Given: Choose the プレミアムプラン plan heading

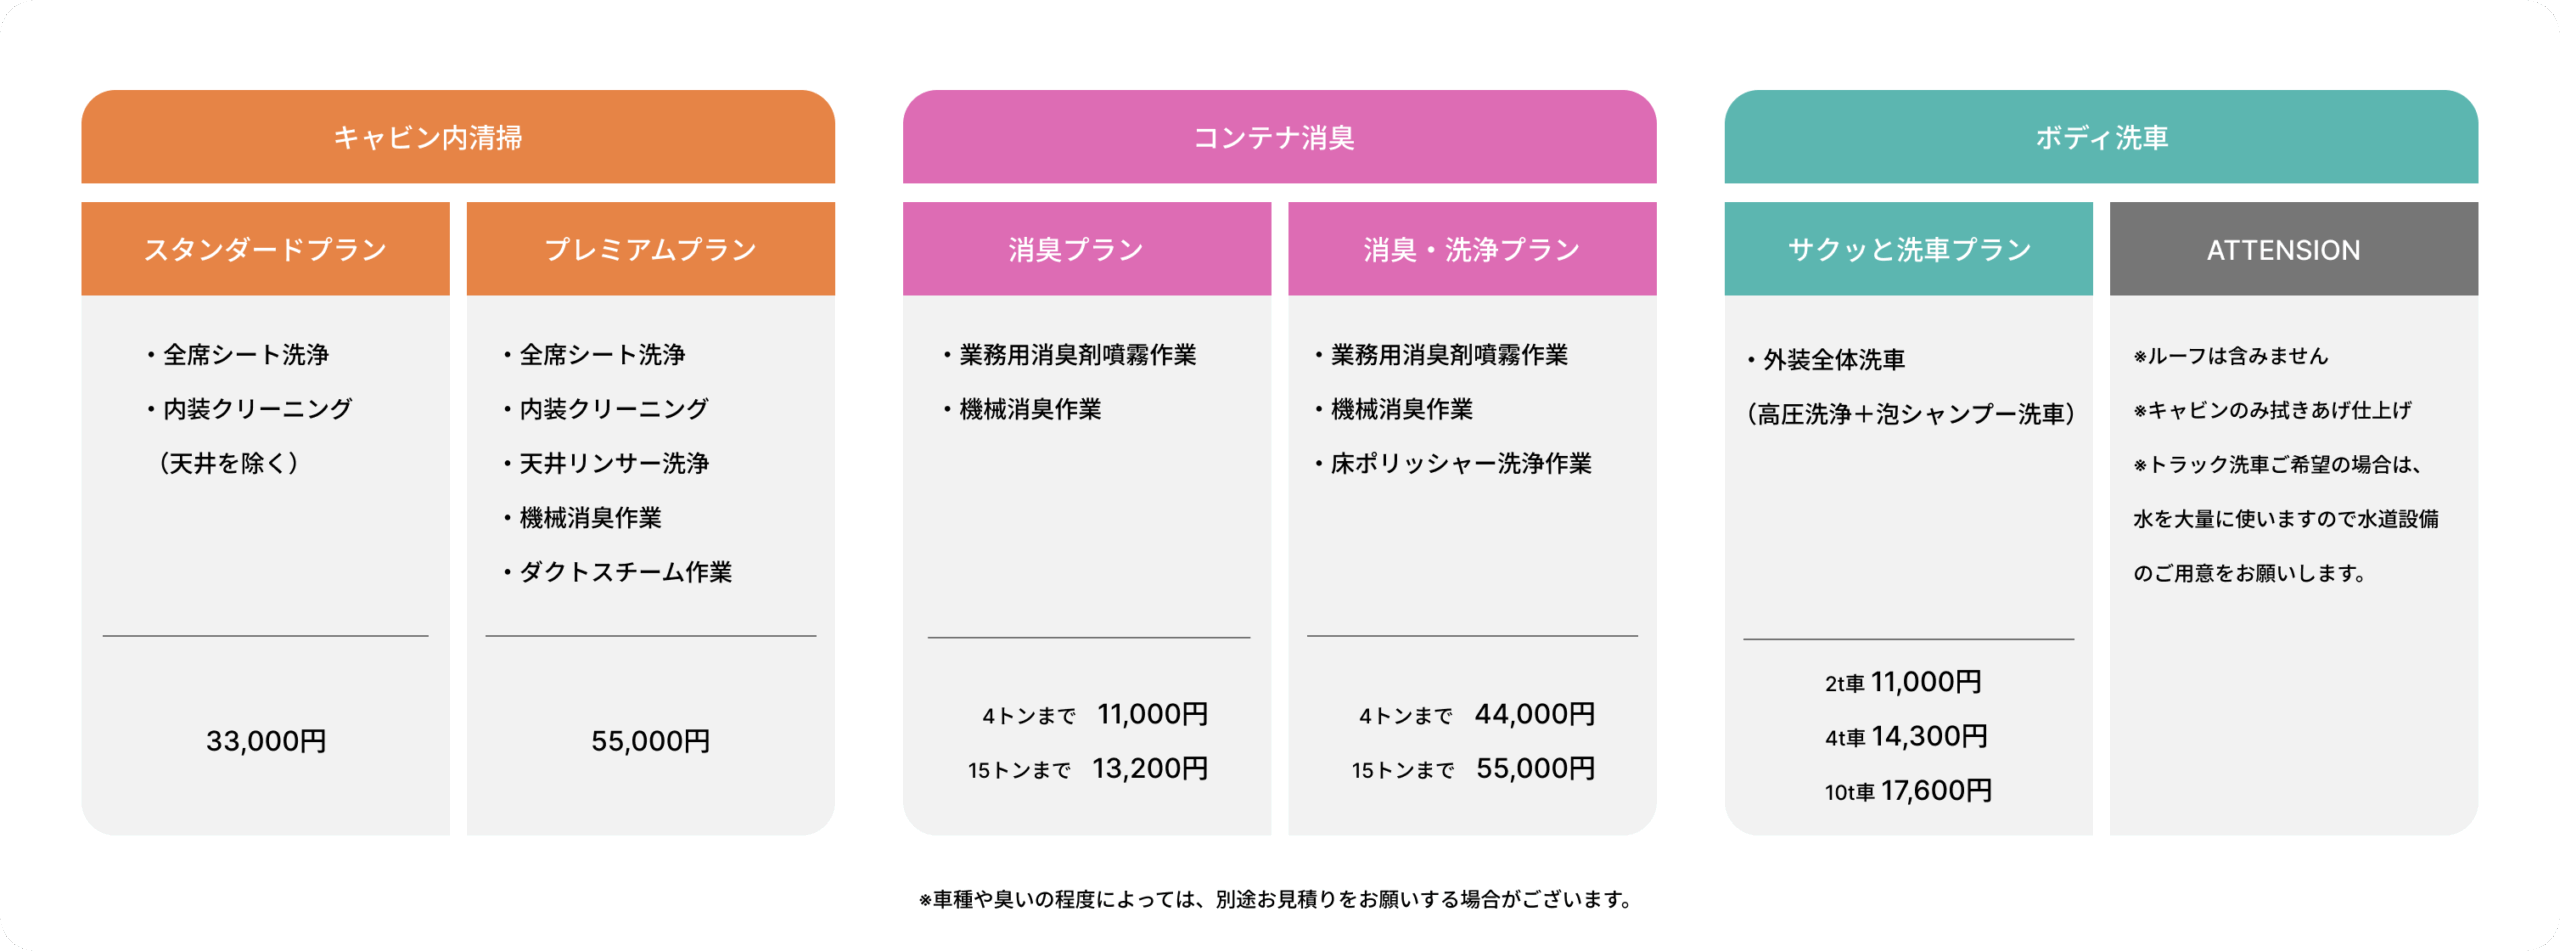Looking at the screenshot, I should click(x=650, y=249).
